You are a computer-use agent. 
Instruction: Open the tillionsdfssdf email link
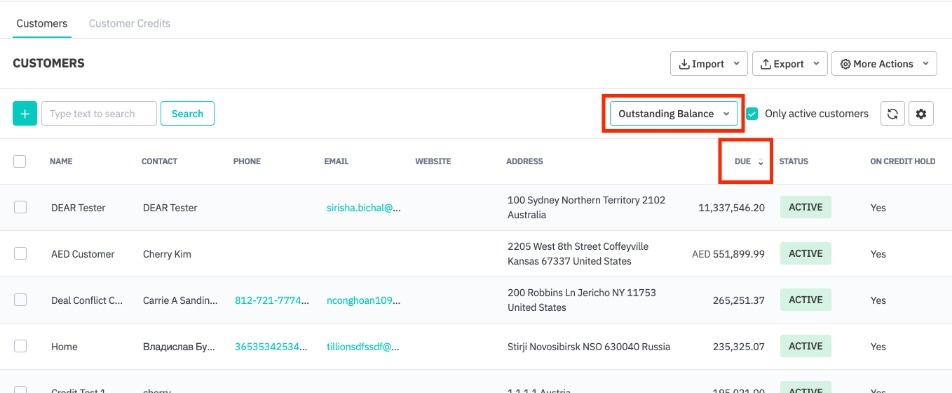(364, 346)
